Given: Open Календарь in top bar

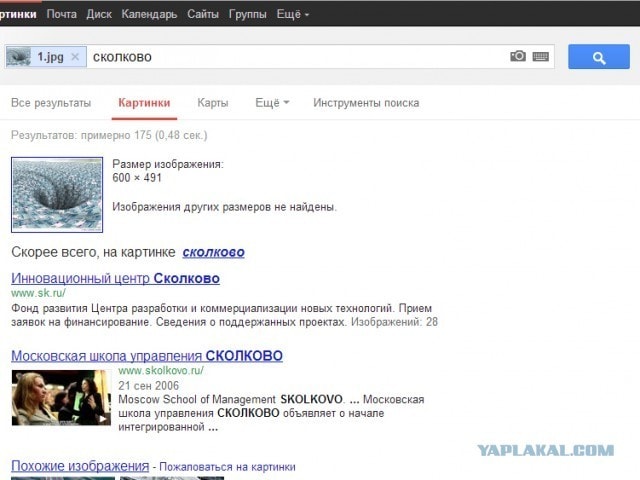Looking at the screenshot, I should tap(149, 14).
